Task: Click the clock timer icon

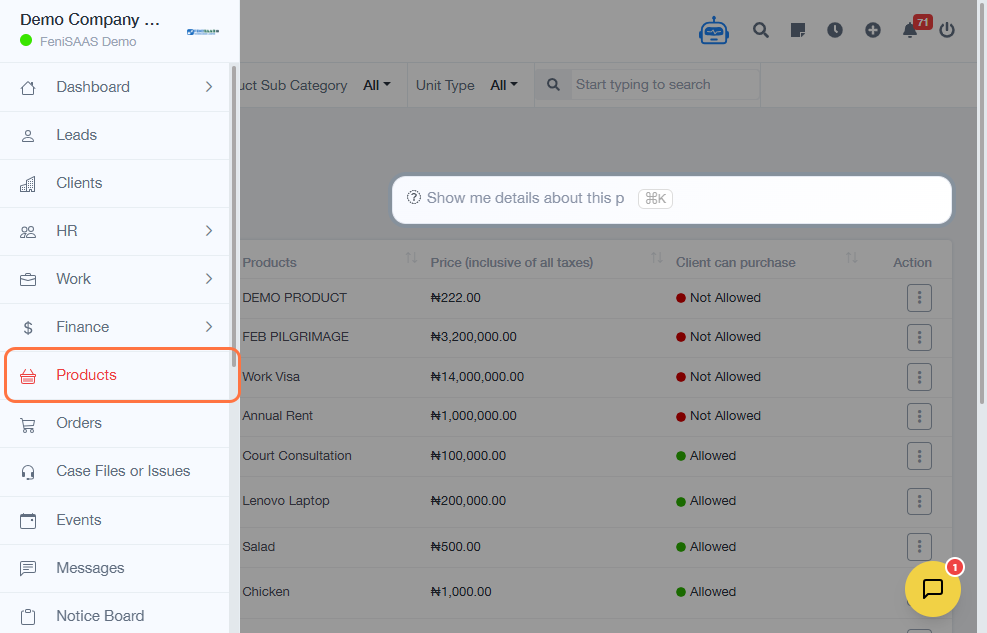Action: pos(835,30)
